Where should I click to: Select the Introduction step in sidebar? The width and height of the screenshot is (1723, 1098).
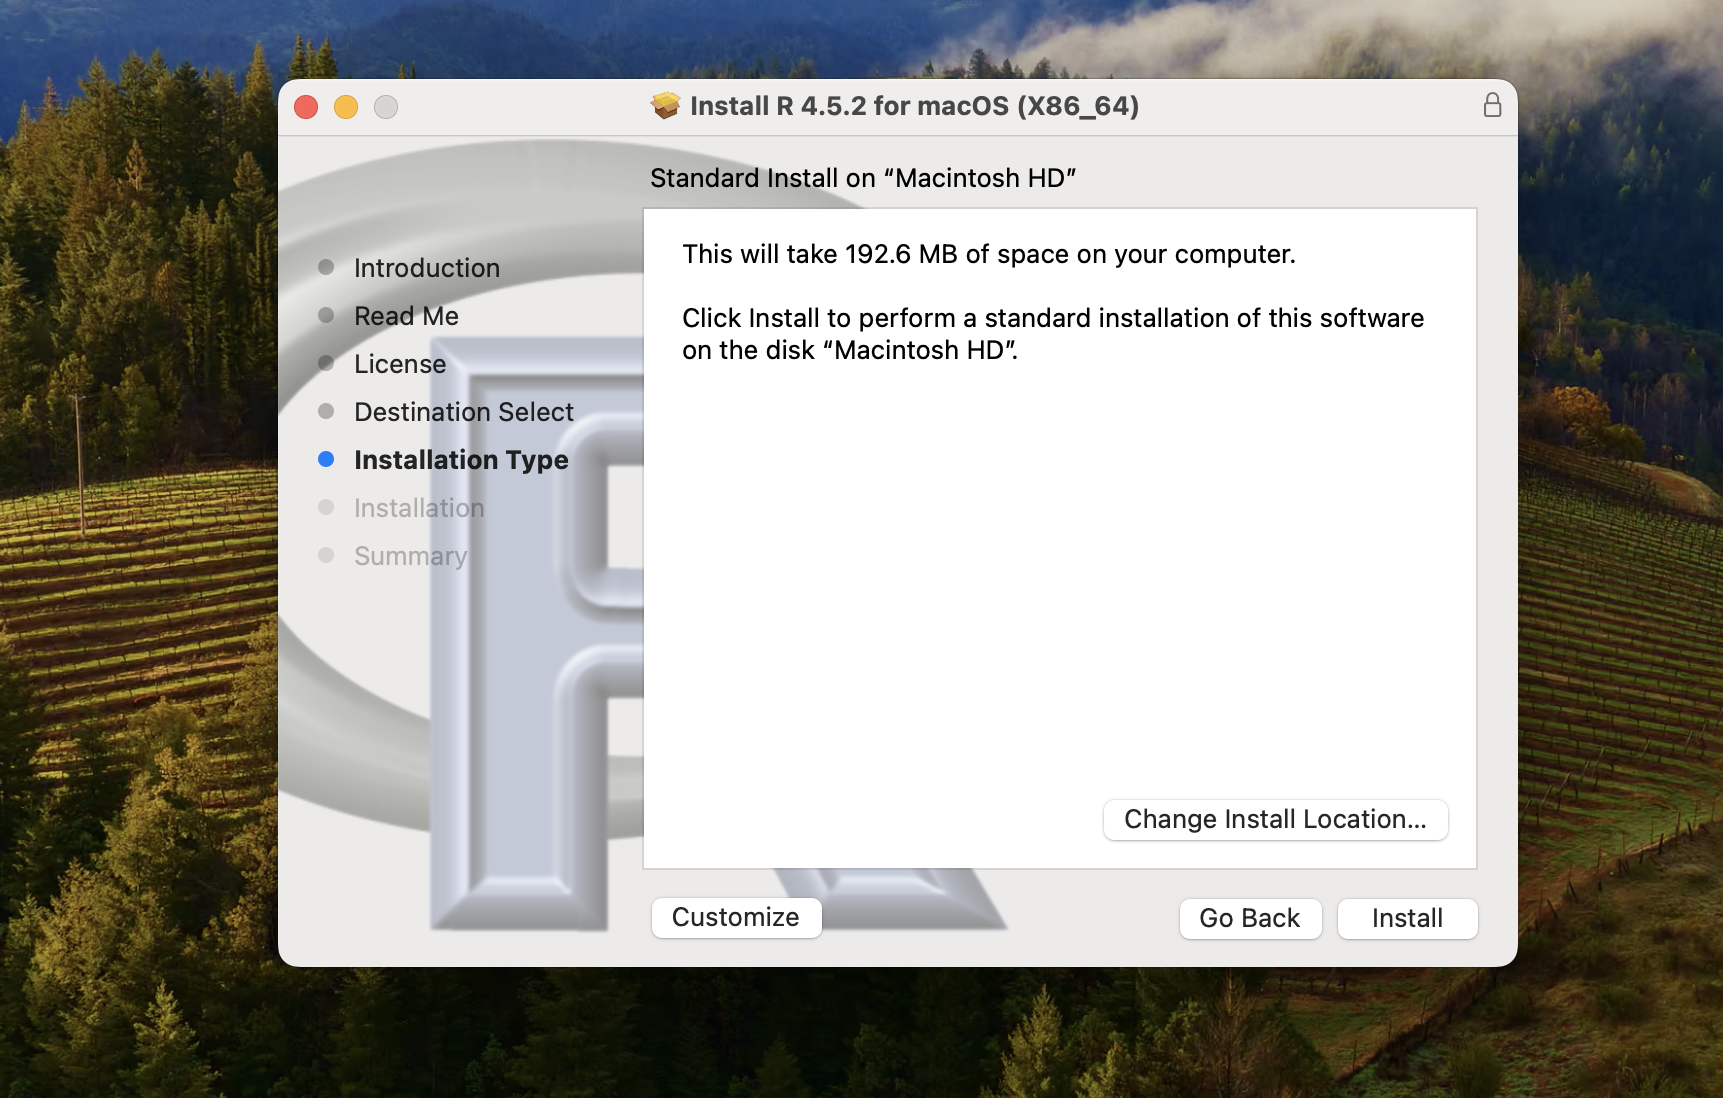pos(426,268)
